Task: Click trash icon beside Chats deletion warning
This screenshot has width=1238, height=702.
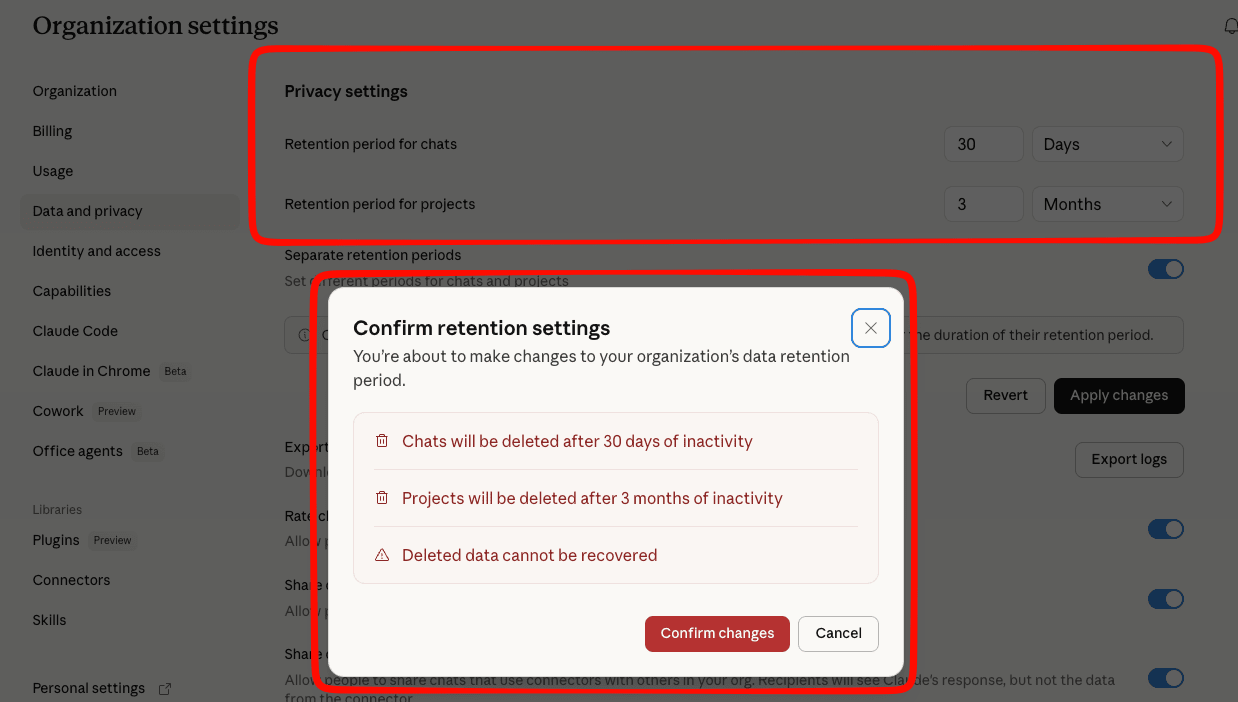Action: click(x=382, y=441)
